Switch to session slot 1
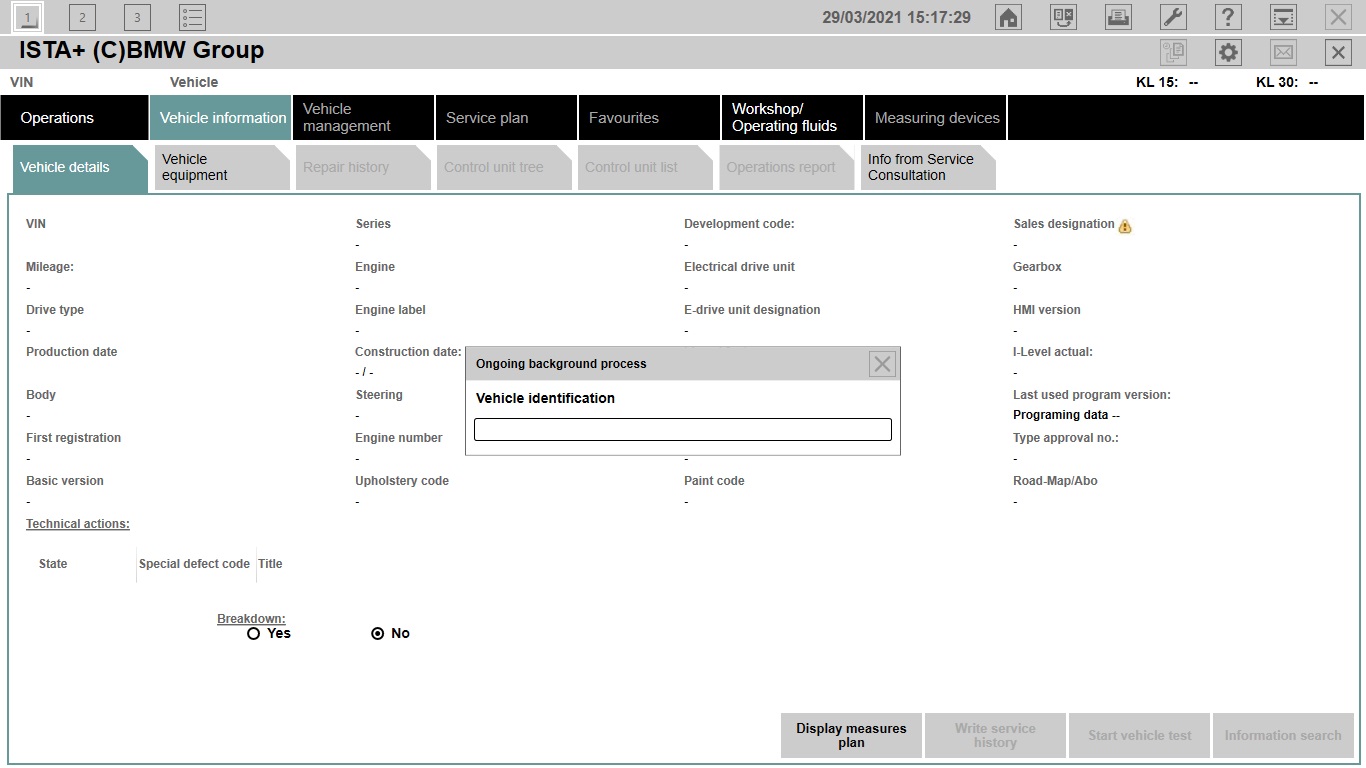 [x=28, y=17]
